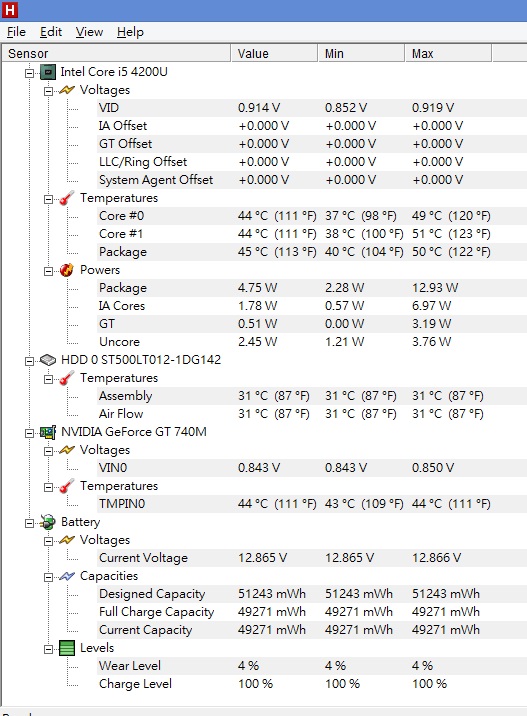The width and height of the screenshot is (527, 716).
Task: Click the green Levels icon under Battery
Action: pyautogui.click(x=67, y=648)
